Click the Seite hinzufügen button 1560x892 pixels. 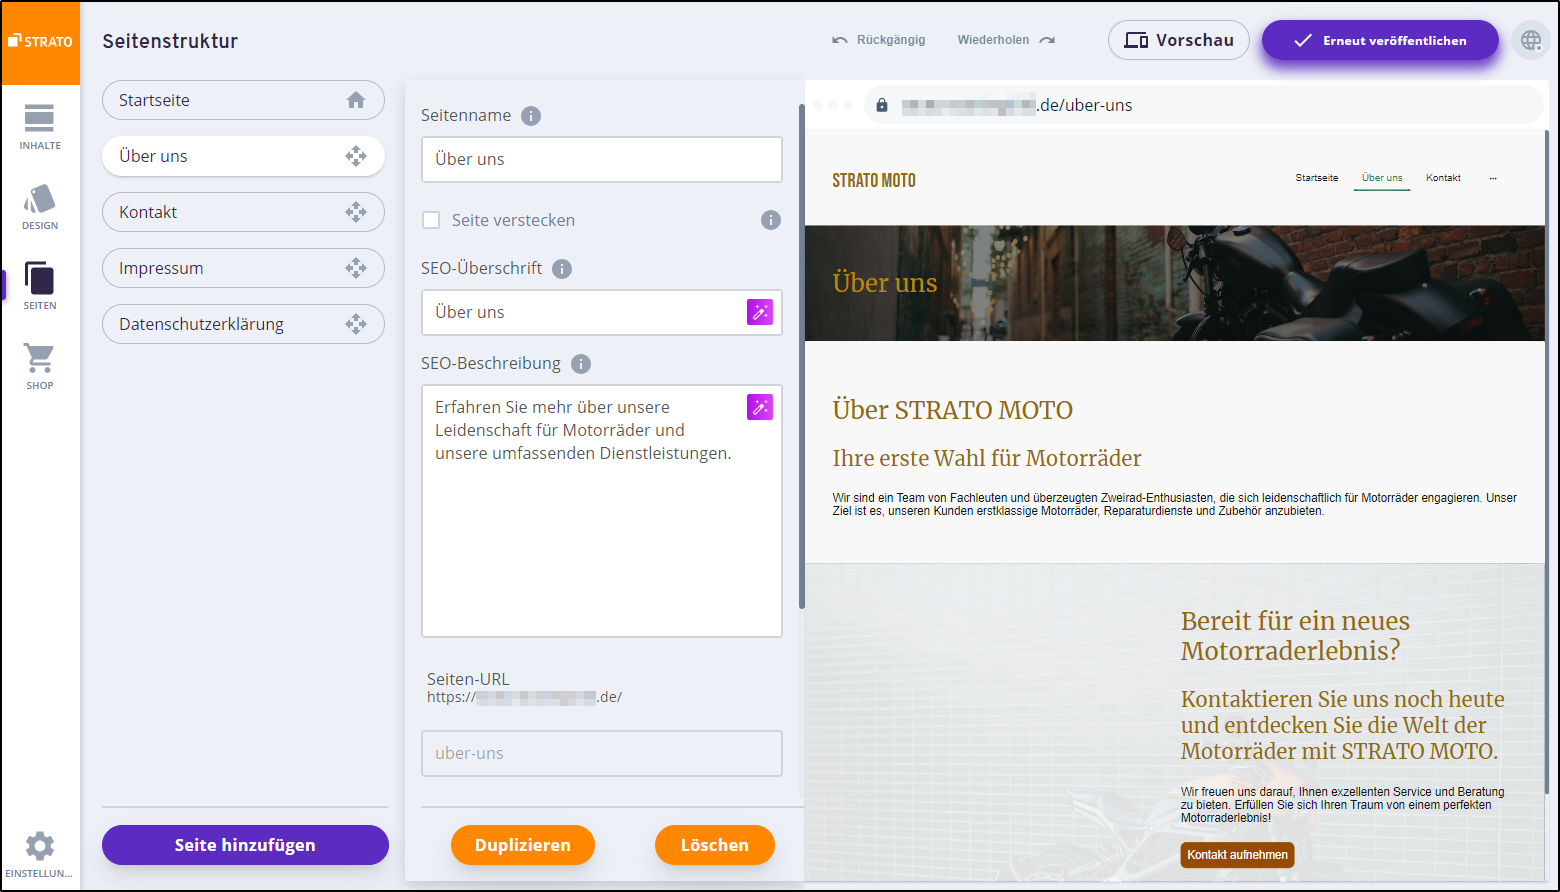[245, 845]
